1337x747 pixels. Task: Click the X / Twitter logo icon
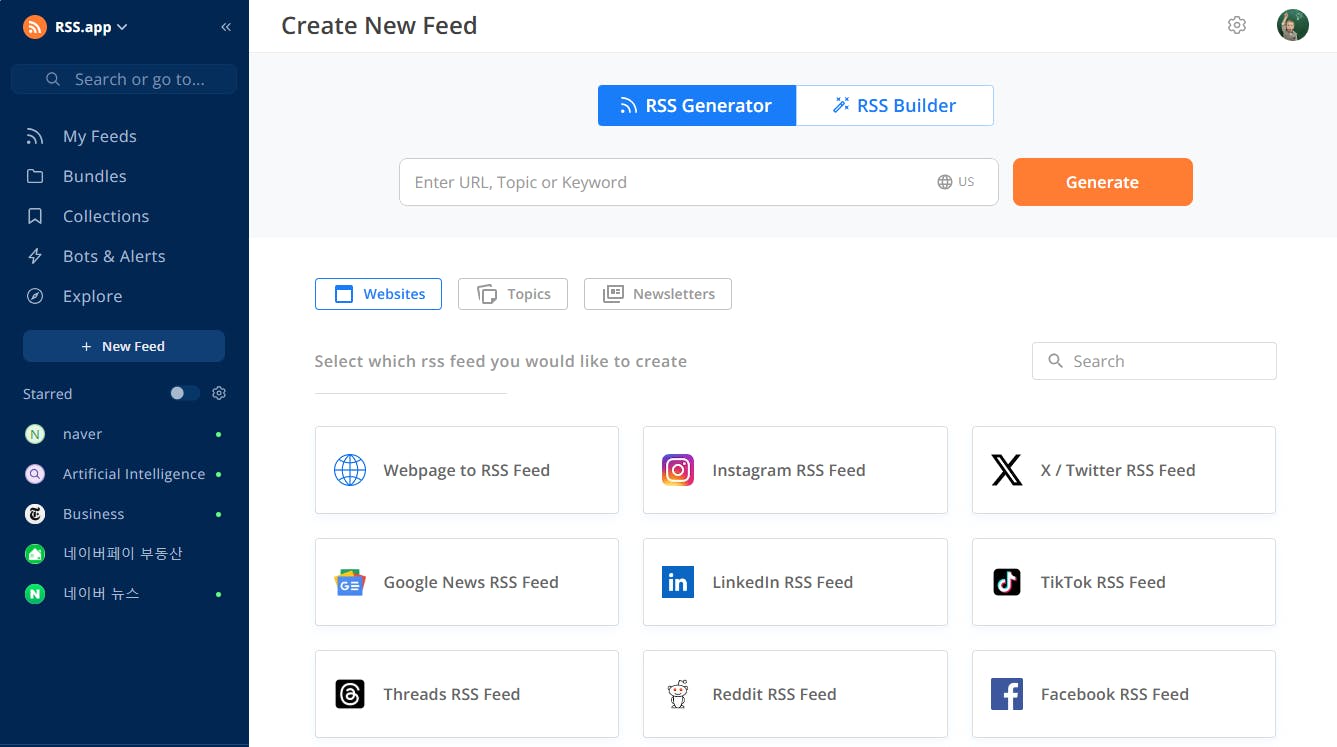(x=1006, y=470)
